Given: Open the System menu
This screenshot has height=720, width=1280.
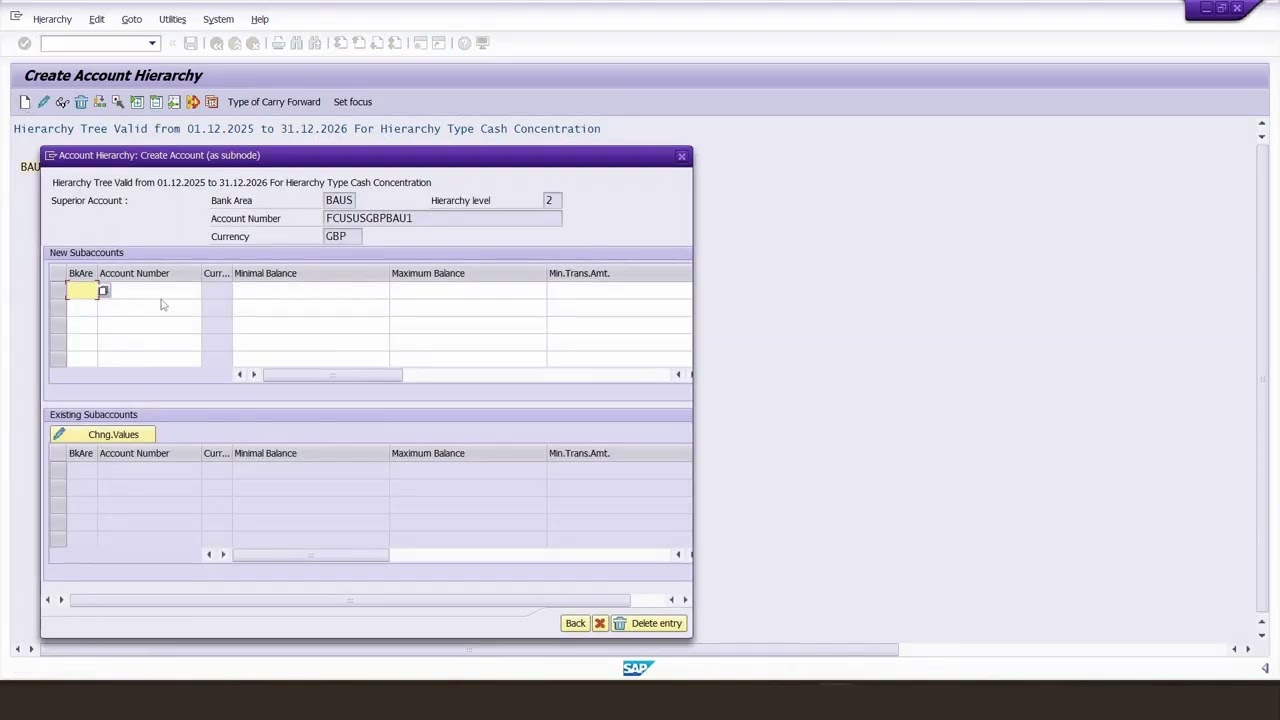Looking at the screenshot, I should [x=218, y=19].
